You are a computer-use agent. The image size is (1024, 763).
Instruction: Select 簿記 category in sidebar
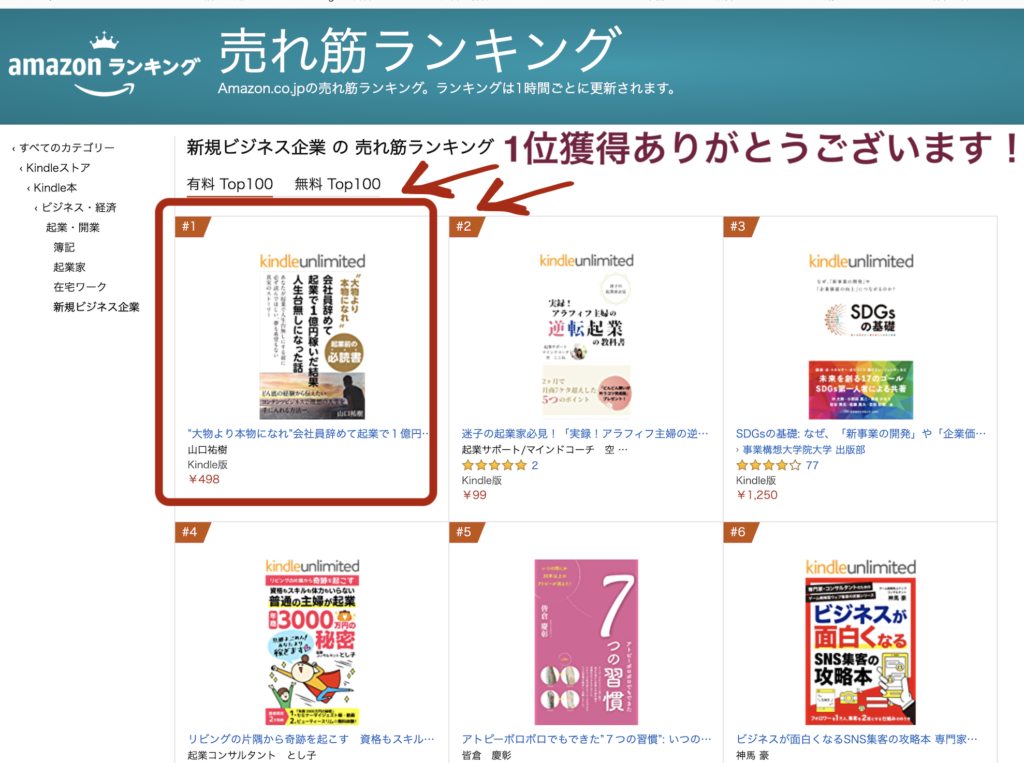point(64,247)
